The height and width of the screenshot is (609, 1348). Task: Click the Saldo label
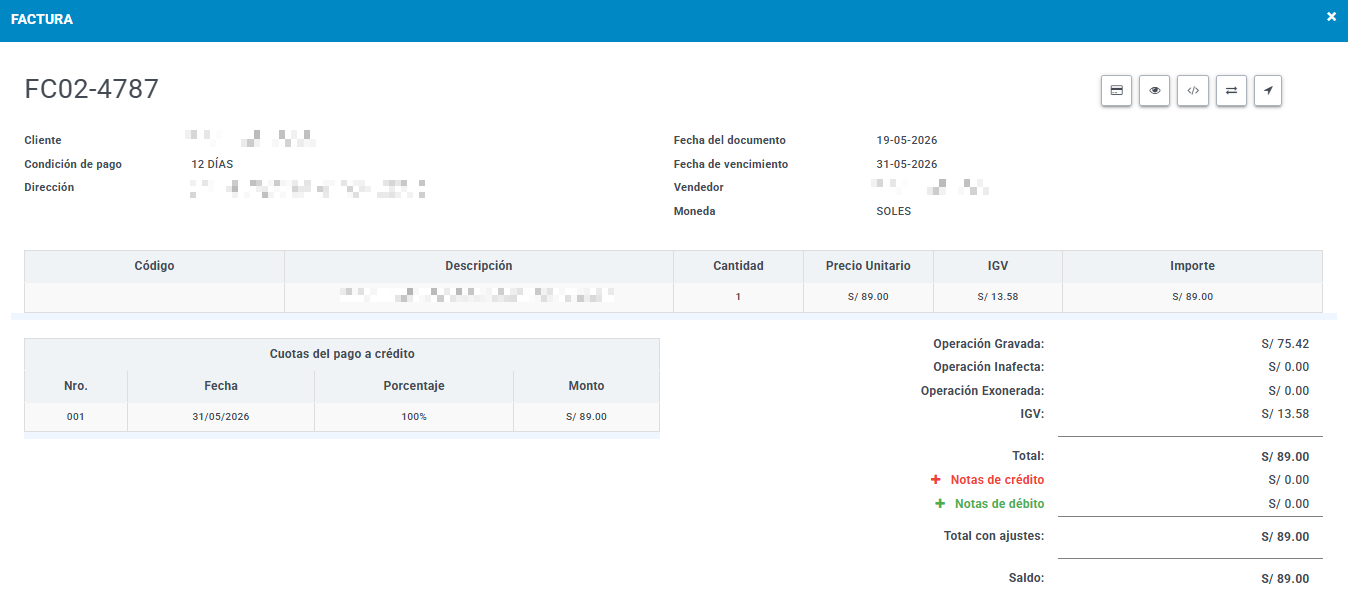click(x=1027, y=579)
